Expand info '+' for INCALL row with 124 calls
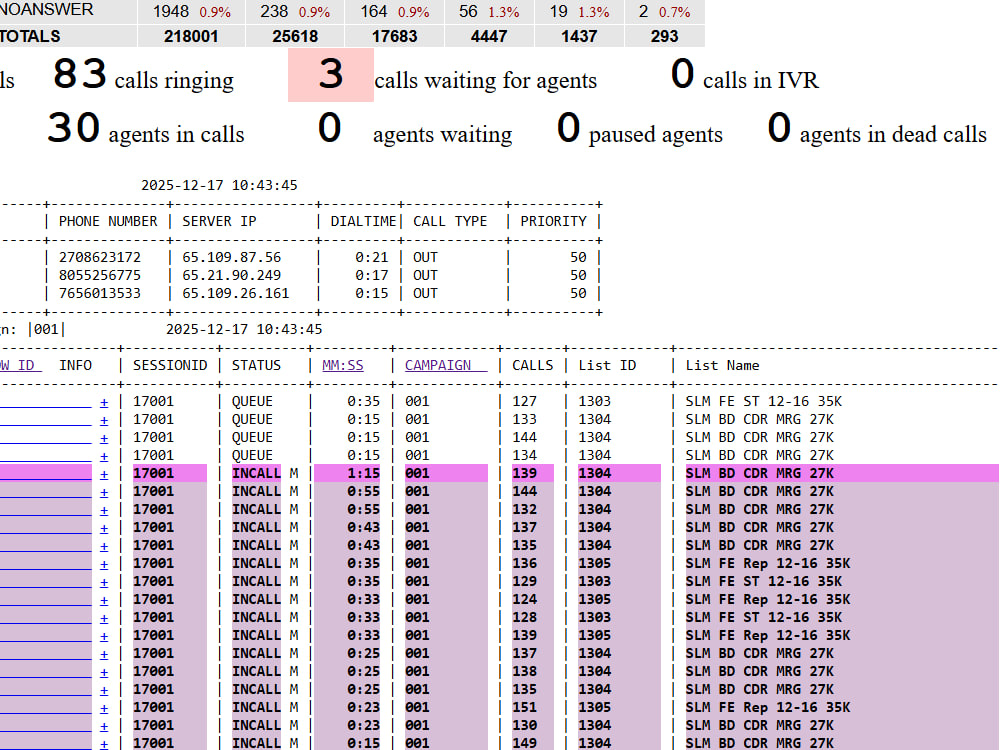This screenshot has width=1000, height=750. tap(104, 600)
